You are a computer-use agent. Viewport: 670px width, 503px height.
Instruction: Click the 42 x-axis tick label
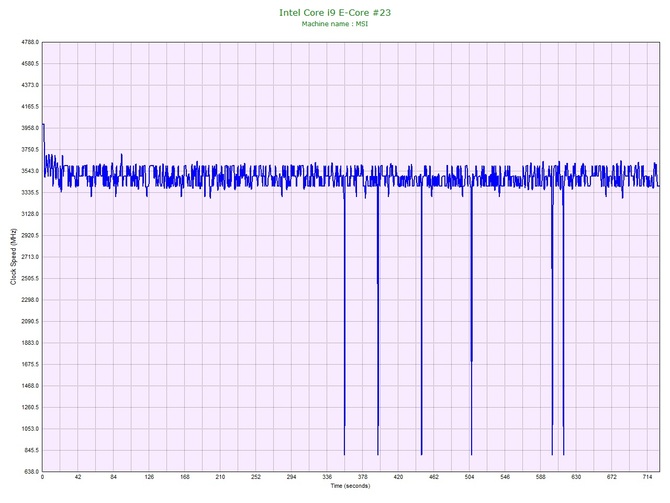(78, 477)
